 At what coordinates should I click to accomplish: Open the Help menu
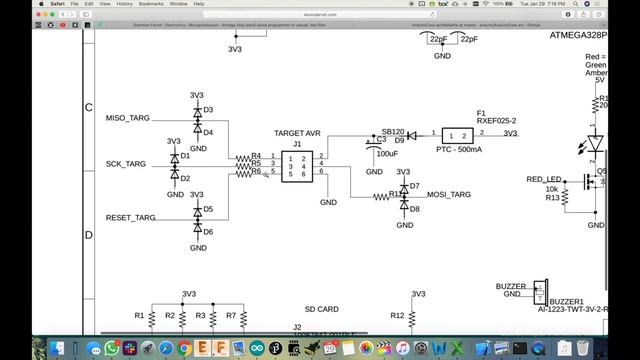tap(199, 4)
